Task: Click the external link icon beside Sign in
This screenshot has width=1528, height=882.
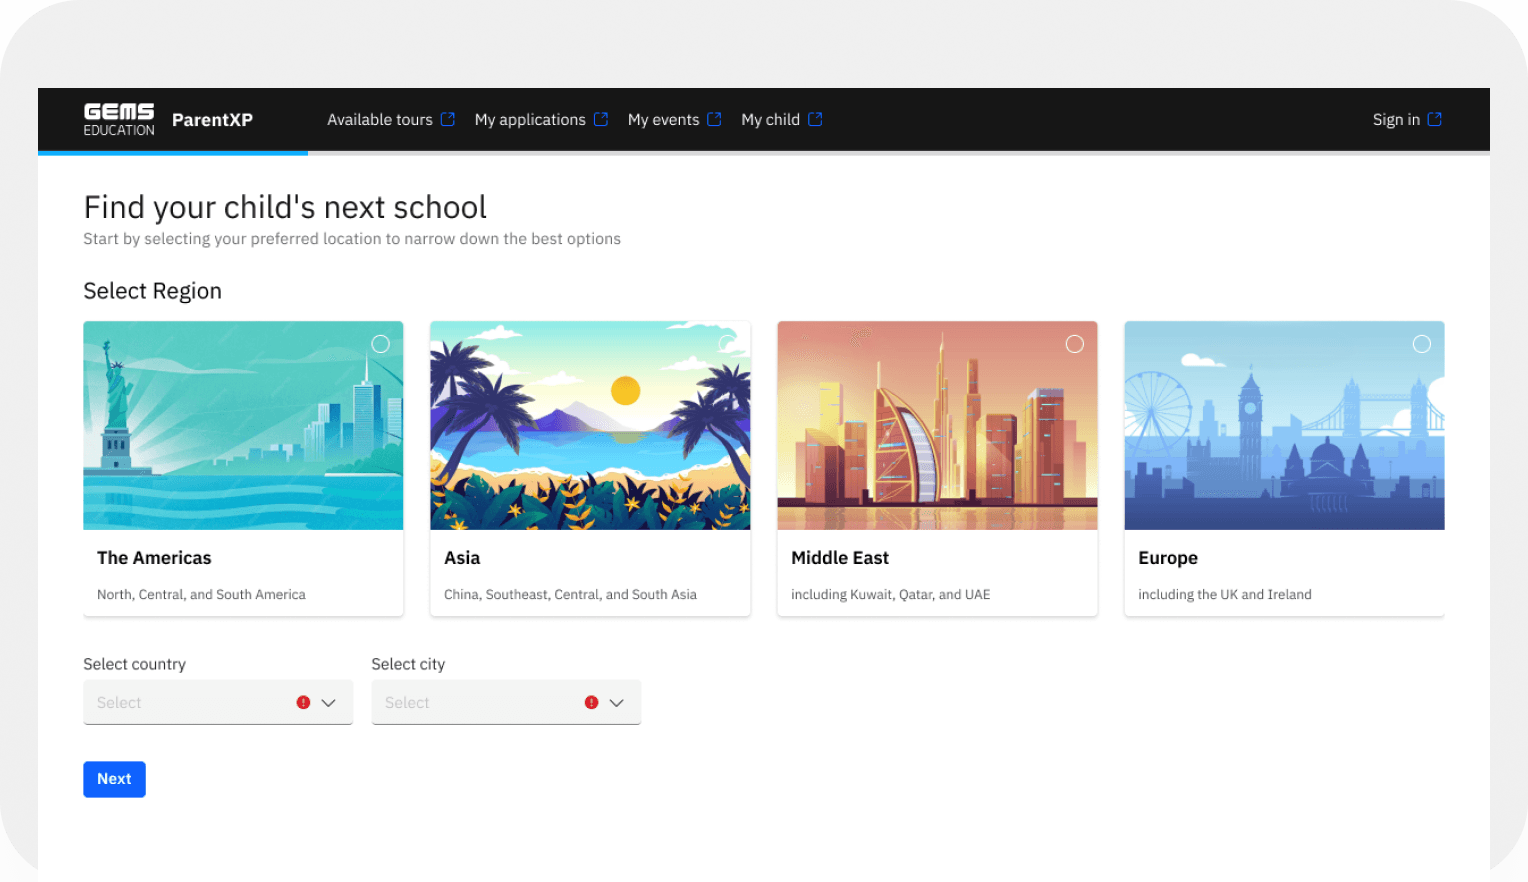Action: click(x=1436, y=119)
